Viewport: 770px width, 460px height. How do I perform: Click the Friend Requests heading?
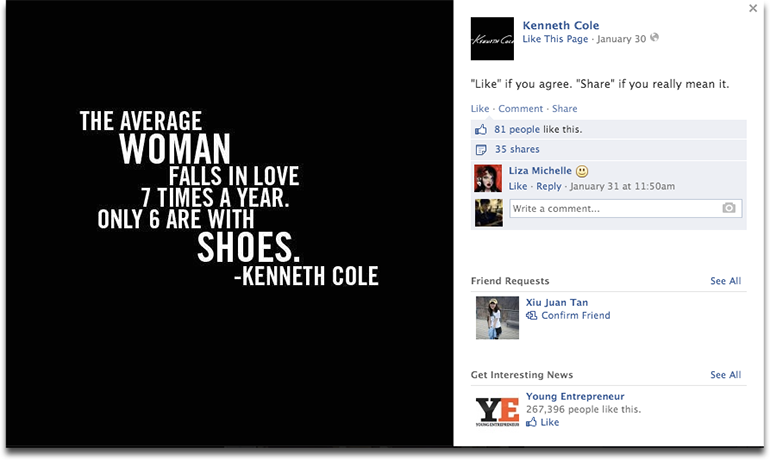click(510, 281)
